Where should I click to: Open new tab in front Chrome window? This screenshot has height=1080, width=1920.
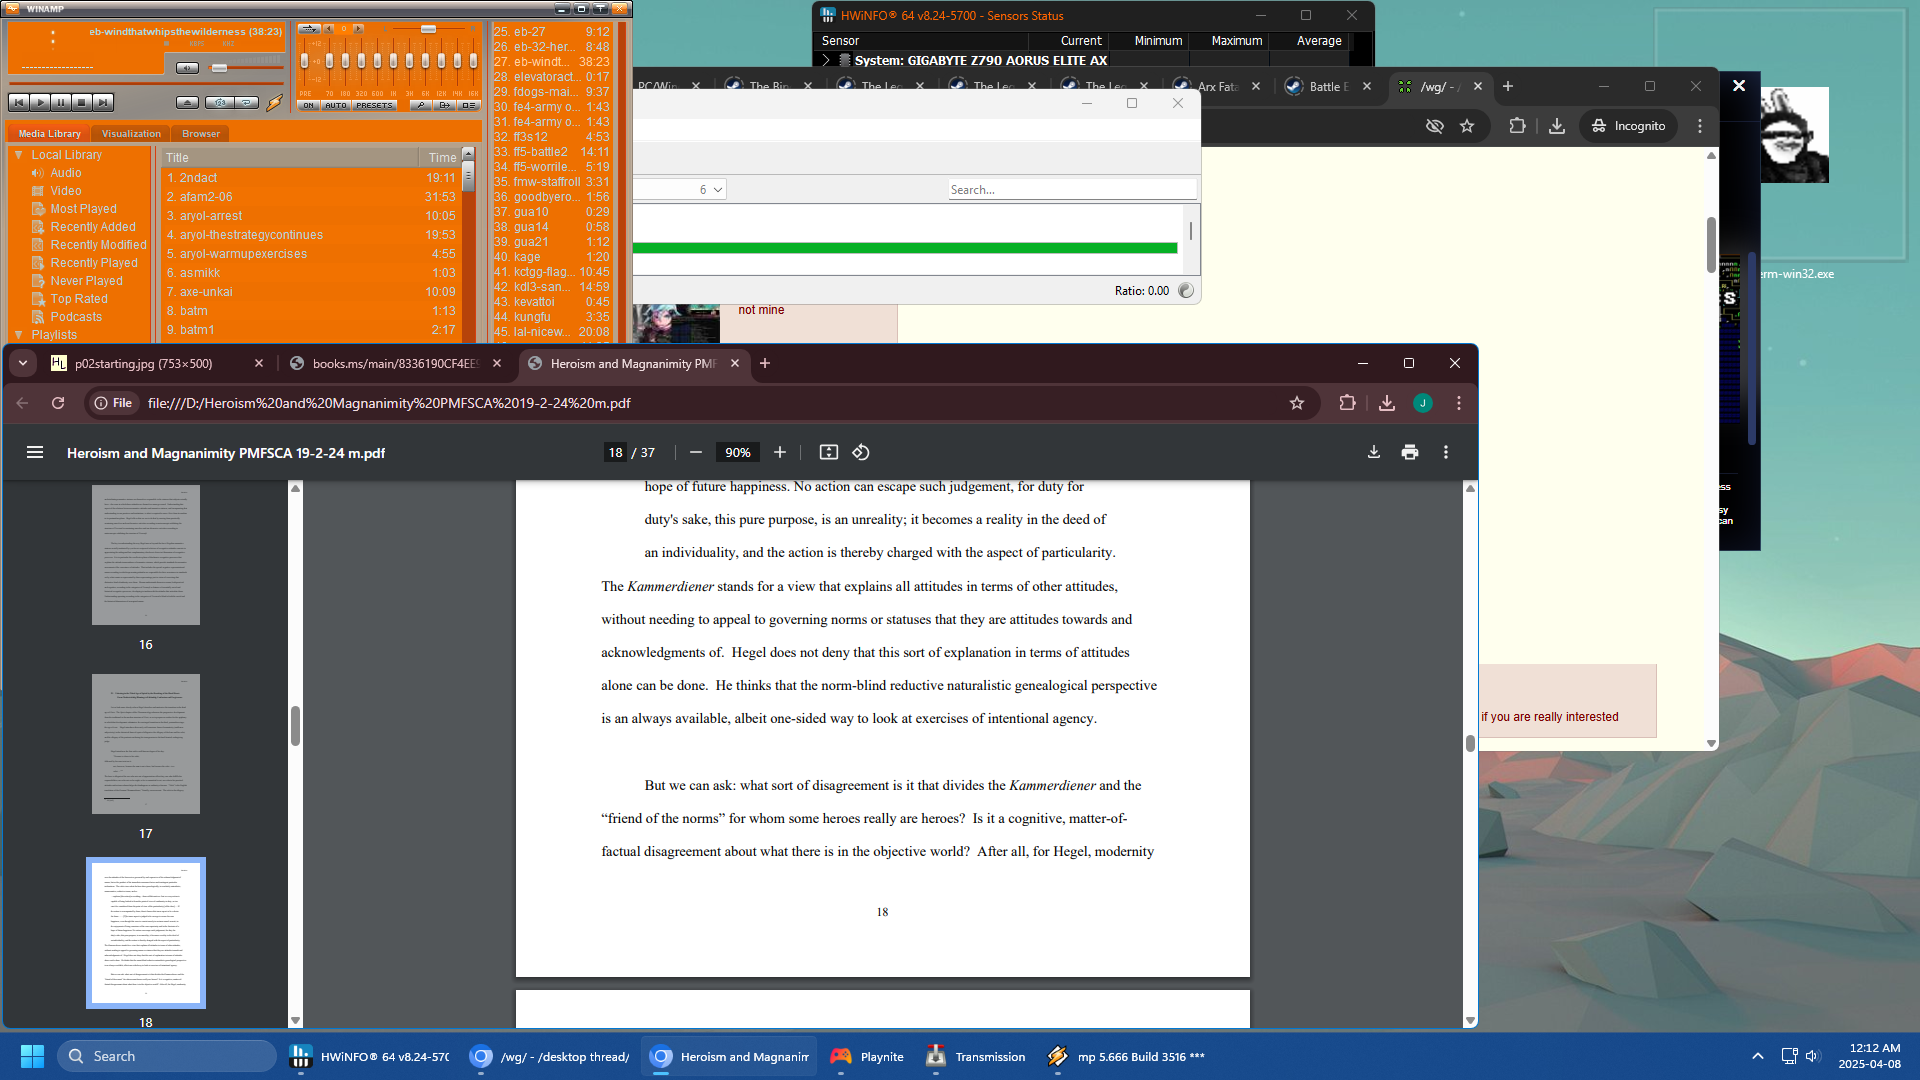click(765, 364)
